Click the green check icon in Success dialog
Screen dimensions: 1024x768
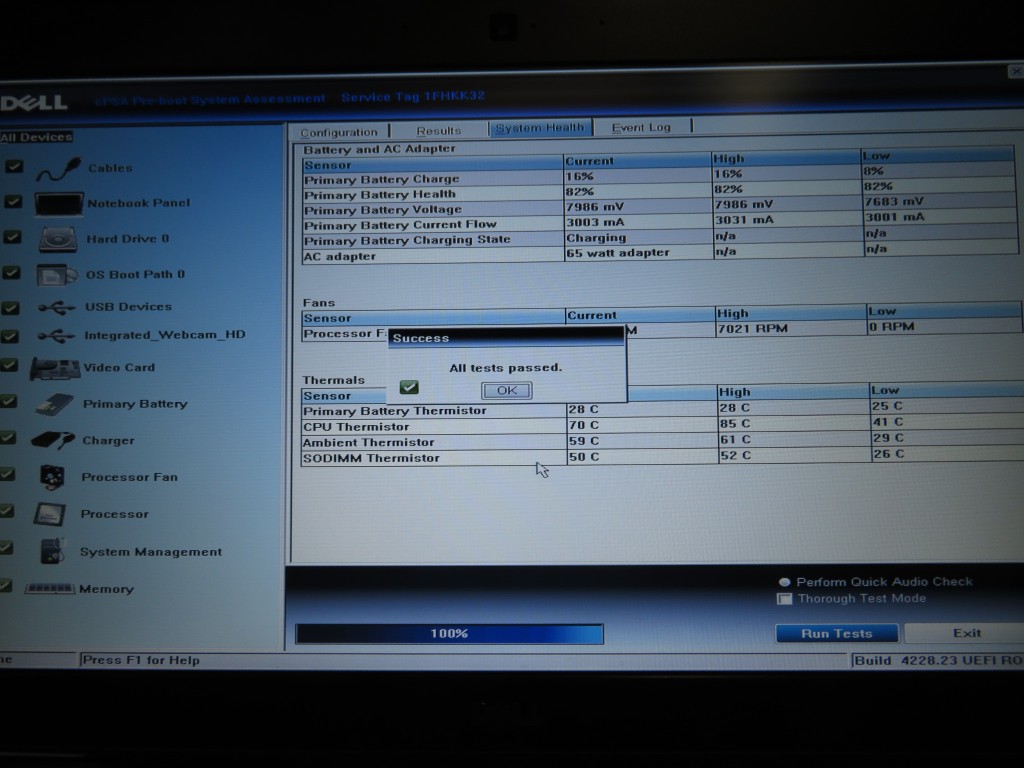pyautogui.click(x=409, y=387)
